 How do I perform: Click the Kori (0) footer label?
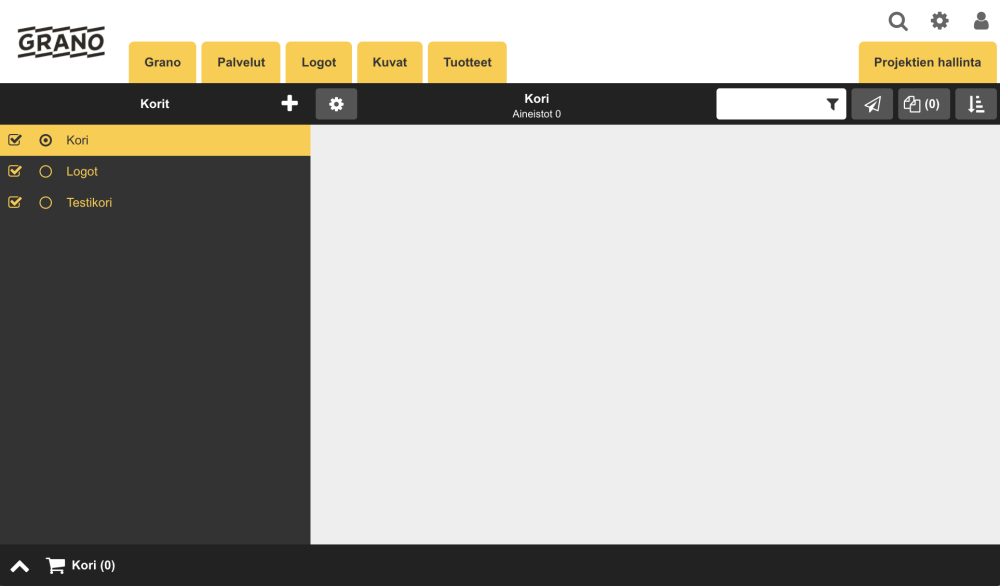click(93, 565)
